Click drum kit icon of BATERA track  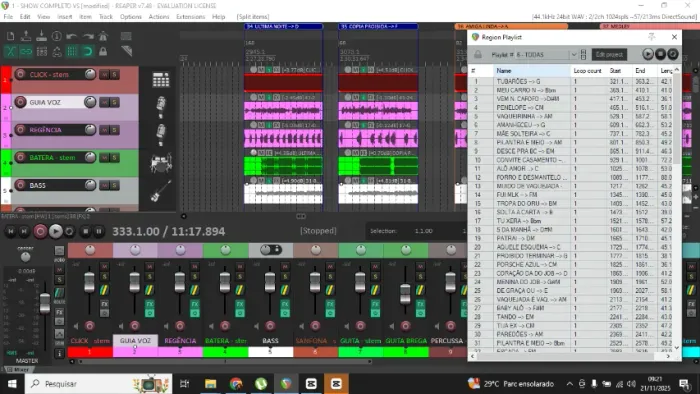click(x=161, y=163)
